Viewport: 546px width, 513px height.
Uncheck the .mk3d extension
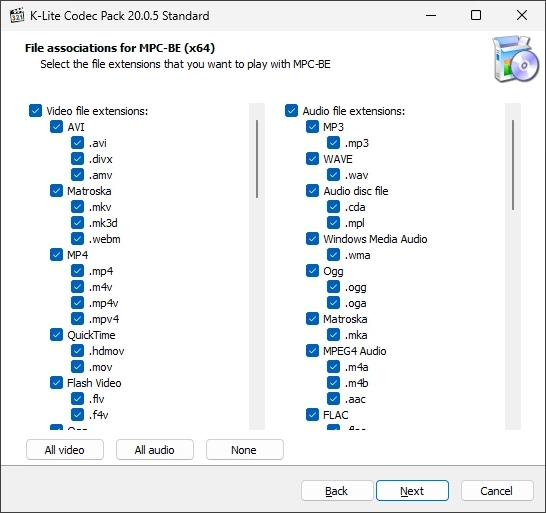click(x=77, y=223)
